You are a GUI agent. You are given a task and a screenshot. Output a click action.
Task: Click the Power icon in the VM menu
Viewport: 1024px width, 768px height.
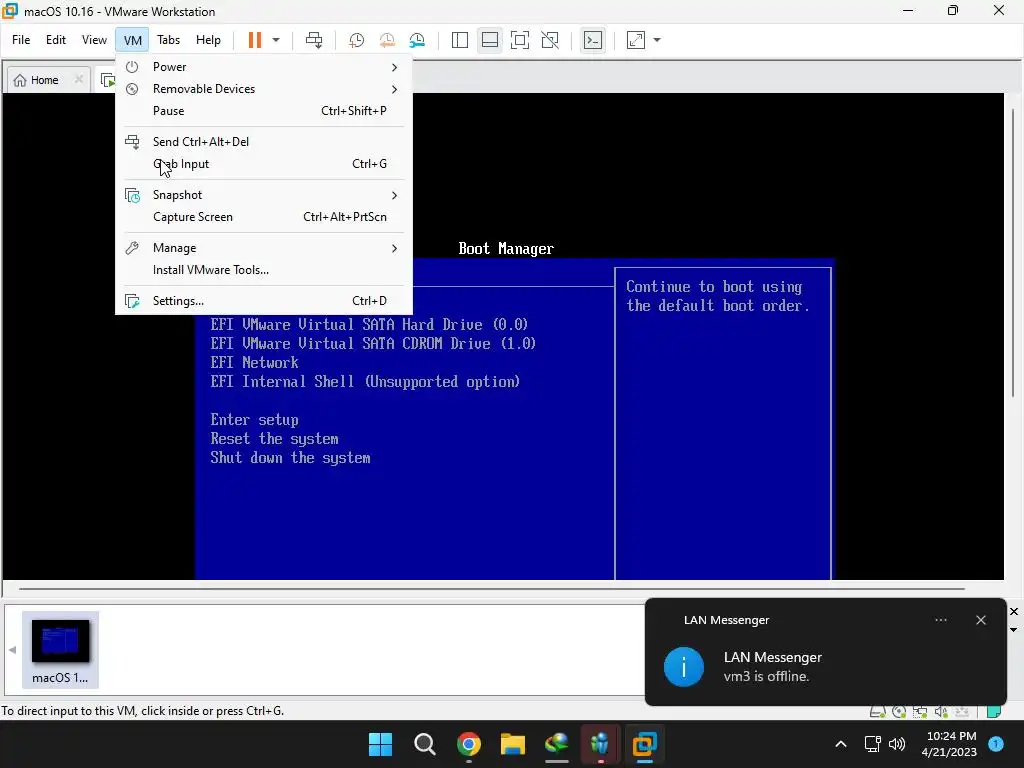pyautogui.click(x=132, y=67)
